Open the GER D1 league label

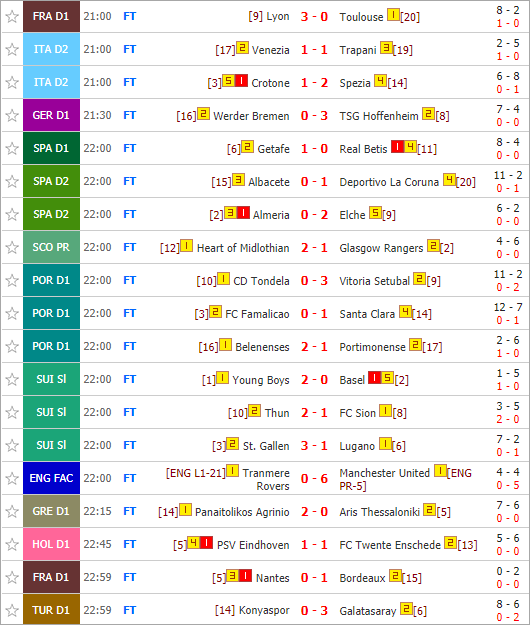pos(51,116)
